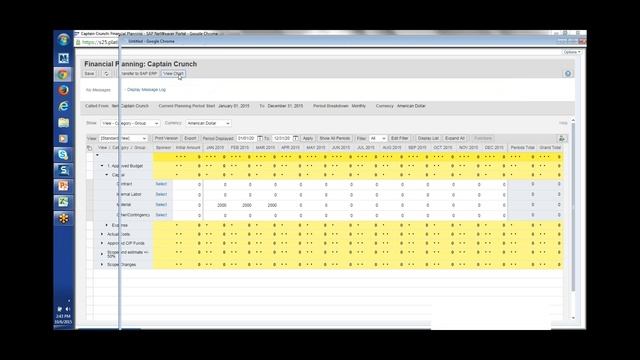This screenshot has height=360, width=640.
Task: Open Internet Explorer from the taskbar
Action: 63,106
